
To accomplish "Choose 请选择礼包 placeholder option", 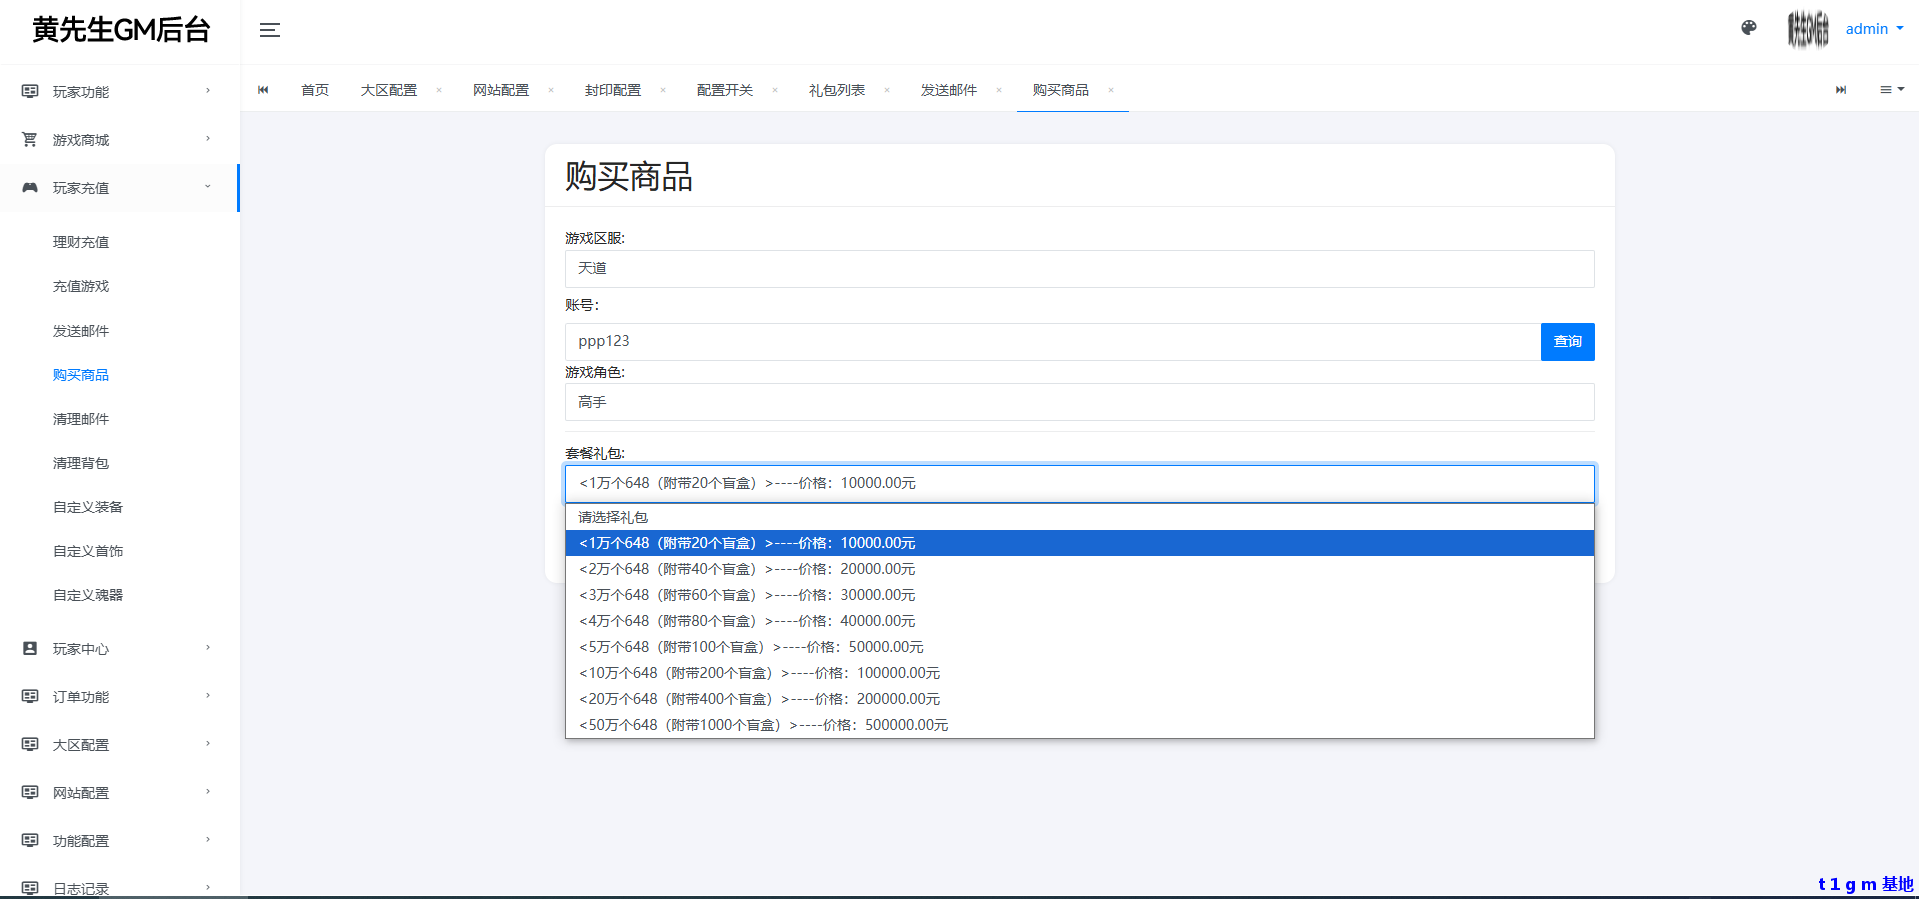I will [x=1079, y=517].
